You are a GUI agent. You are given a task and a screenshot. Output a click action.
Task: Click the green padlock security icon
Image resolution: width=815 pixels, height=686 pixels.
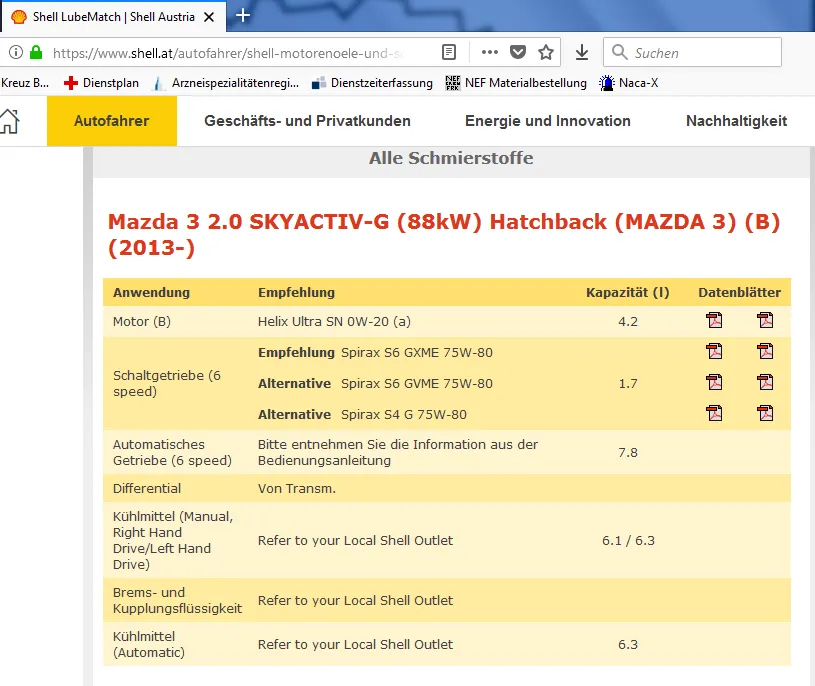(36, 52)
